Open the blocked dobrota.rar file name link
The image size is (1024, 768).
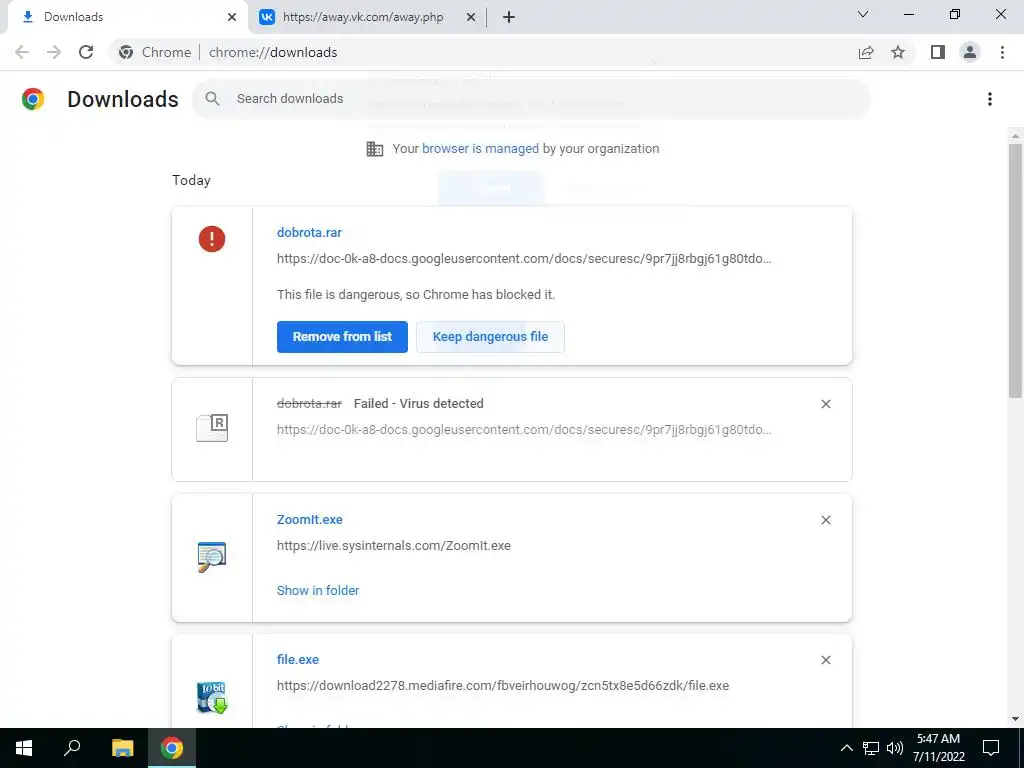tap(310, 232)
